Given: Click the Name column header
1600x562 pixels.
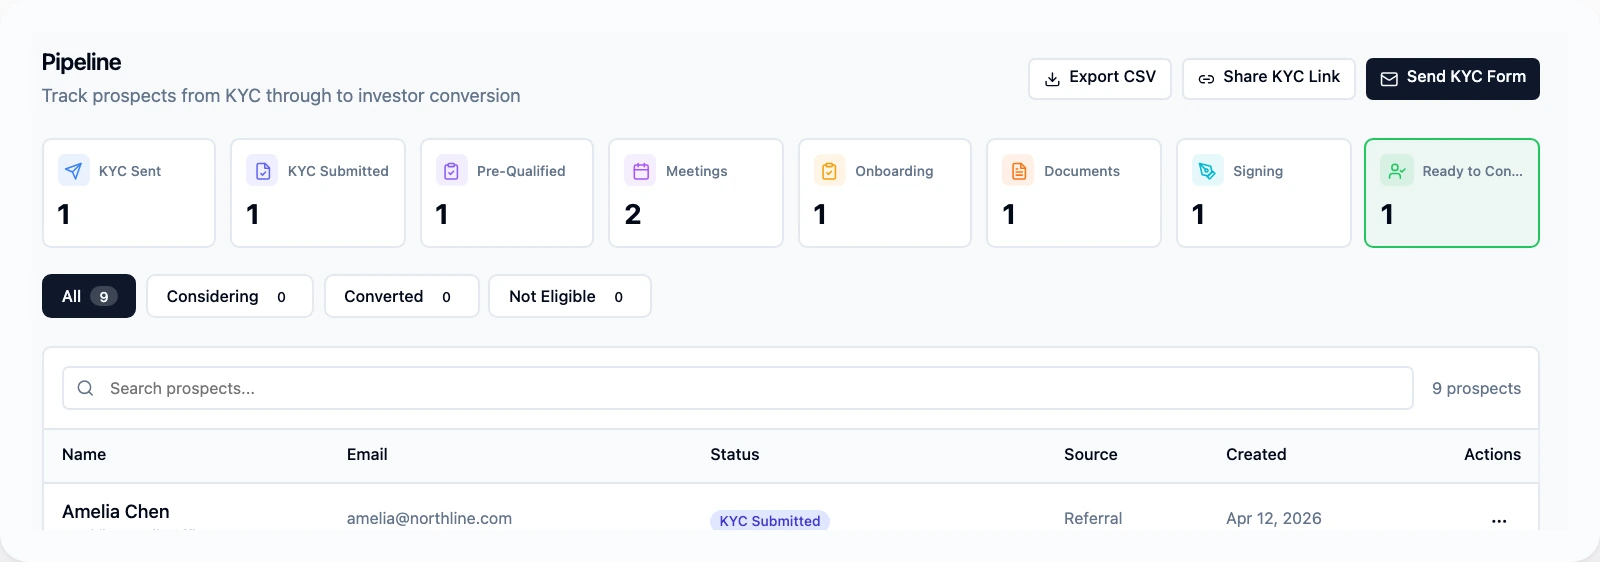Looking at the screenshot, I should [x=84, y=454].
